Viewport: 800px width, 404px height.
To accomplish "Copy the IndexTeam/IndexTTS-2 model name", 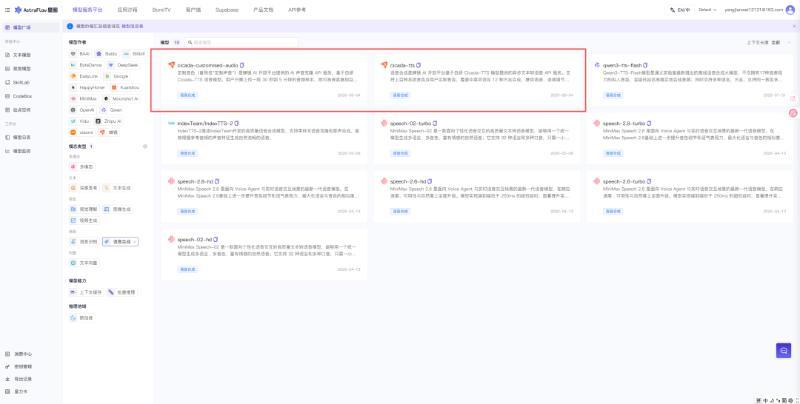I will 237,123.
